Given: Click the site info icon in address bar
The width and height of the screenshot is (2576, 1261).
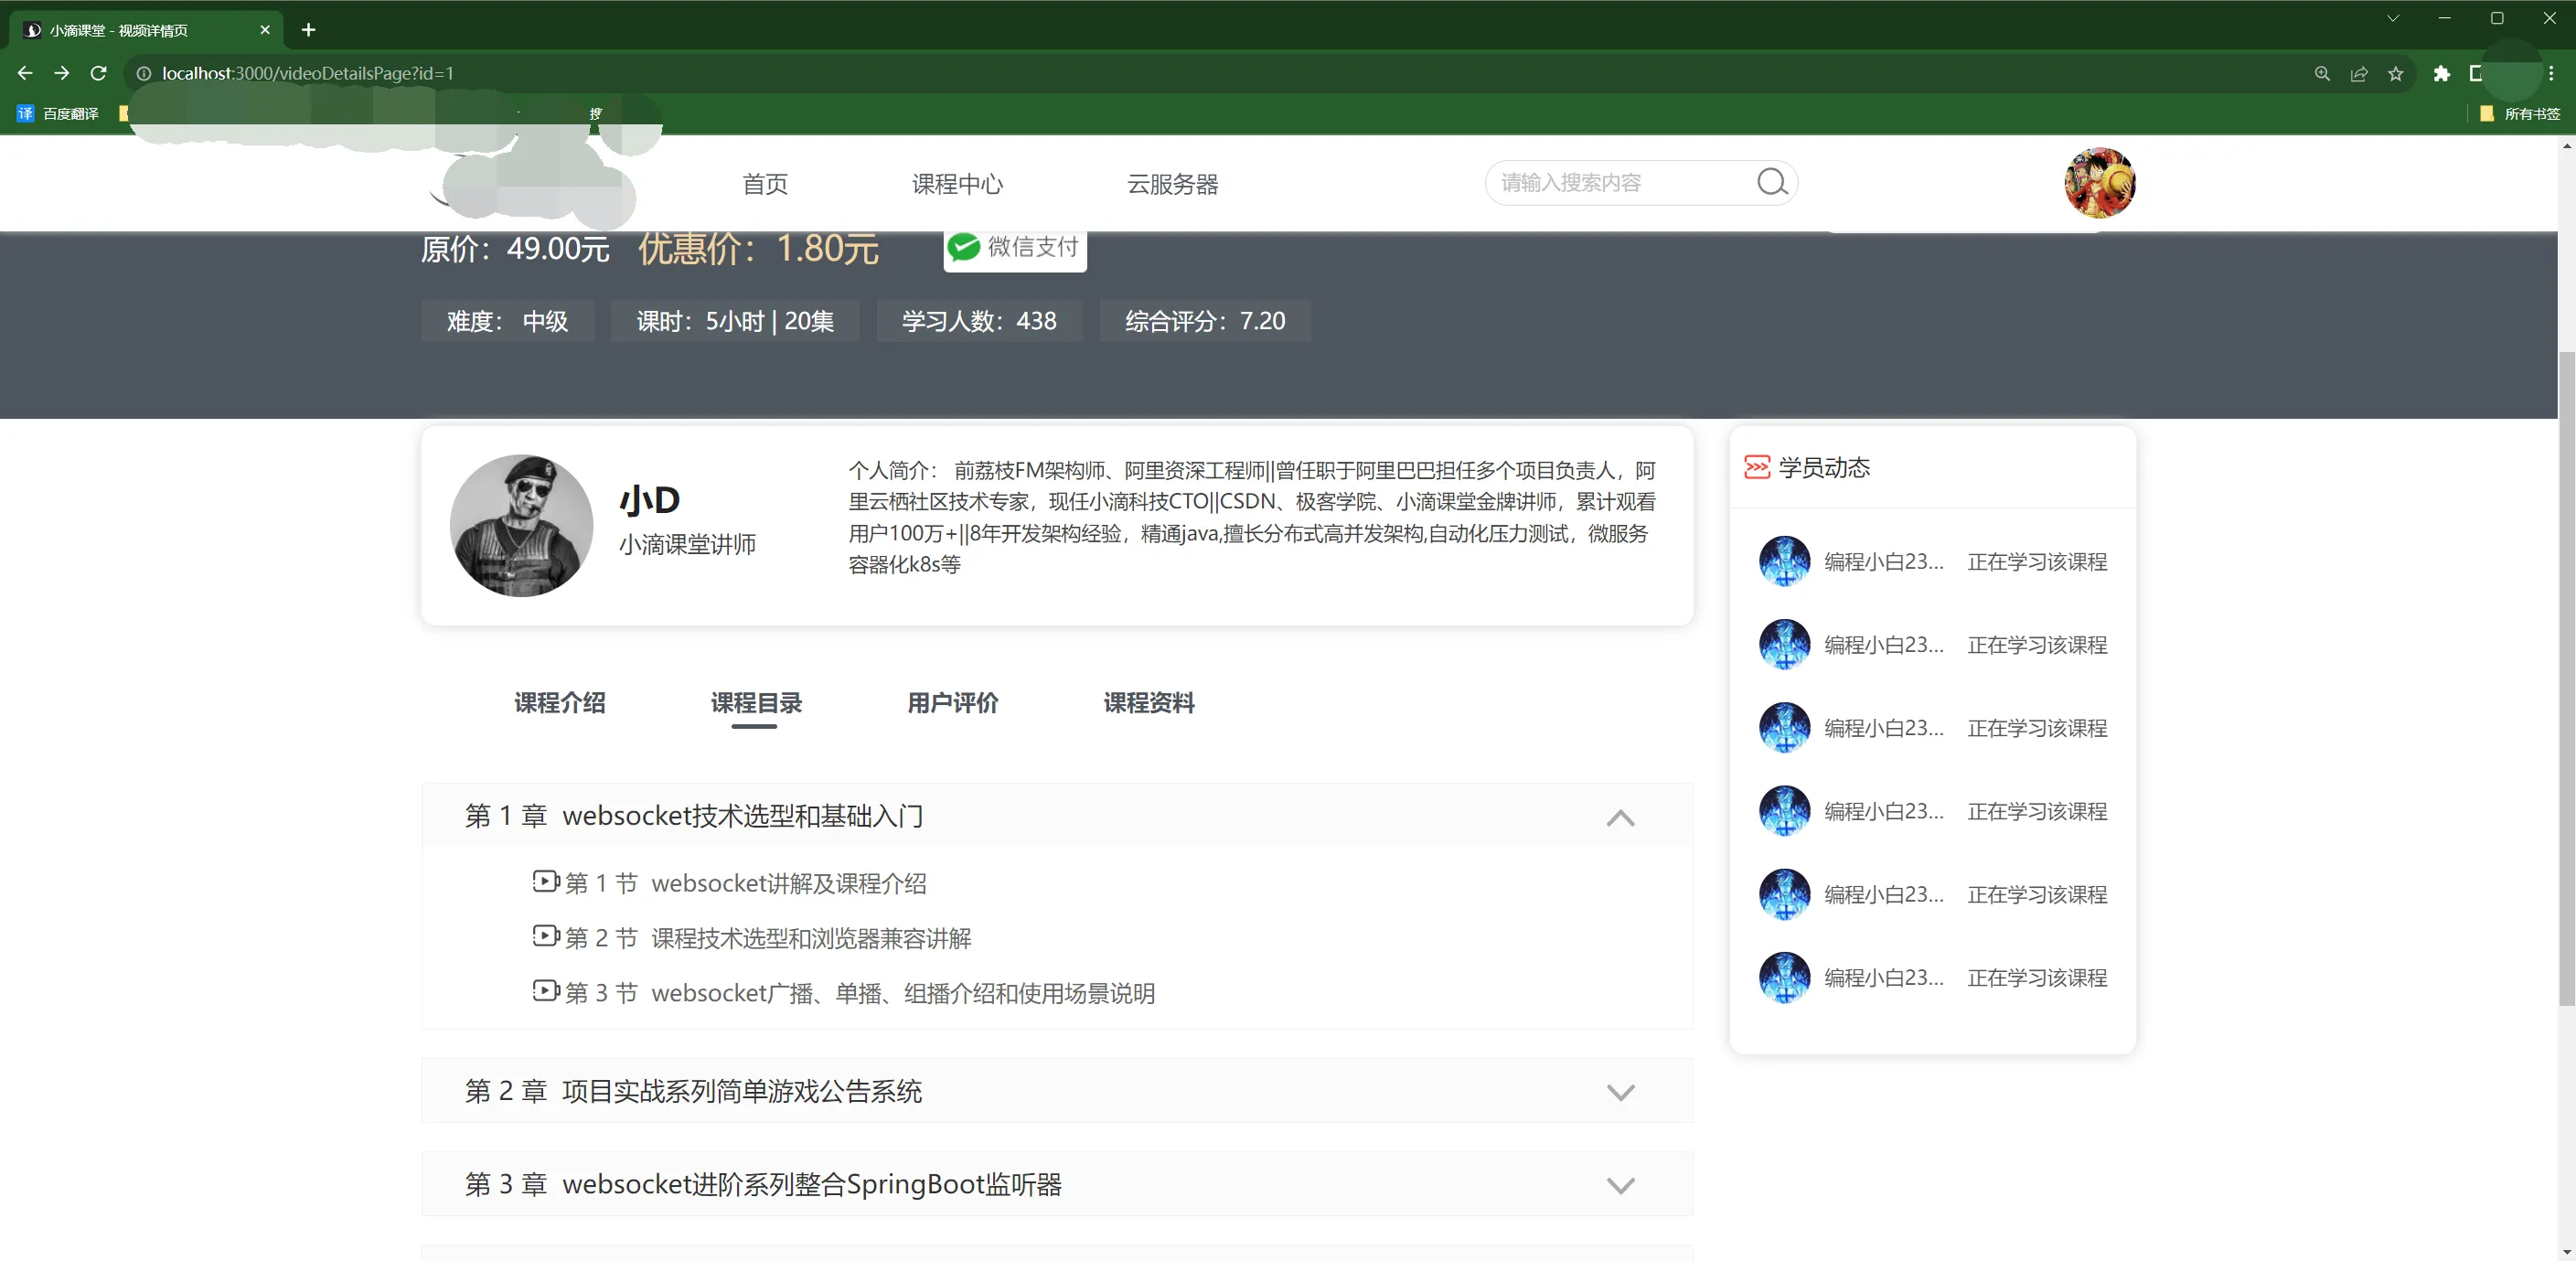Looking at the screenshot, I should pyautogui.click(x=144, y=73).
